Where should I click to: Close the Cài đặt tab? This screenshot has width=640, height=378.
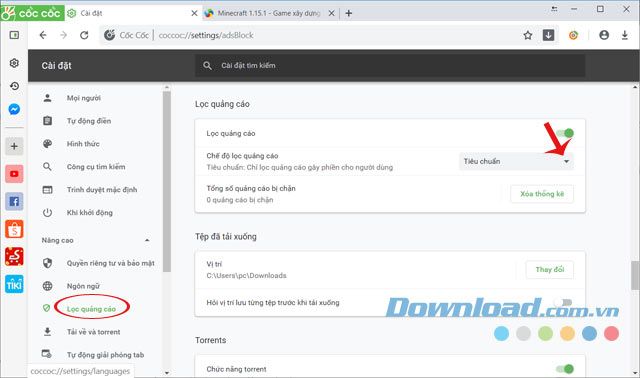[x=195, y=13]
